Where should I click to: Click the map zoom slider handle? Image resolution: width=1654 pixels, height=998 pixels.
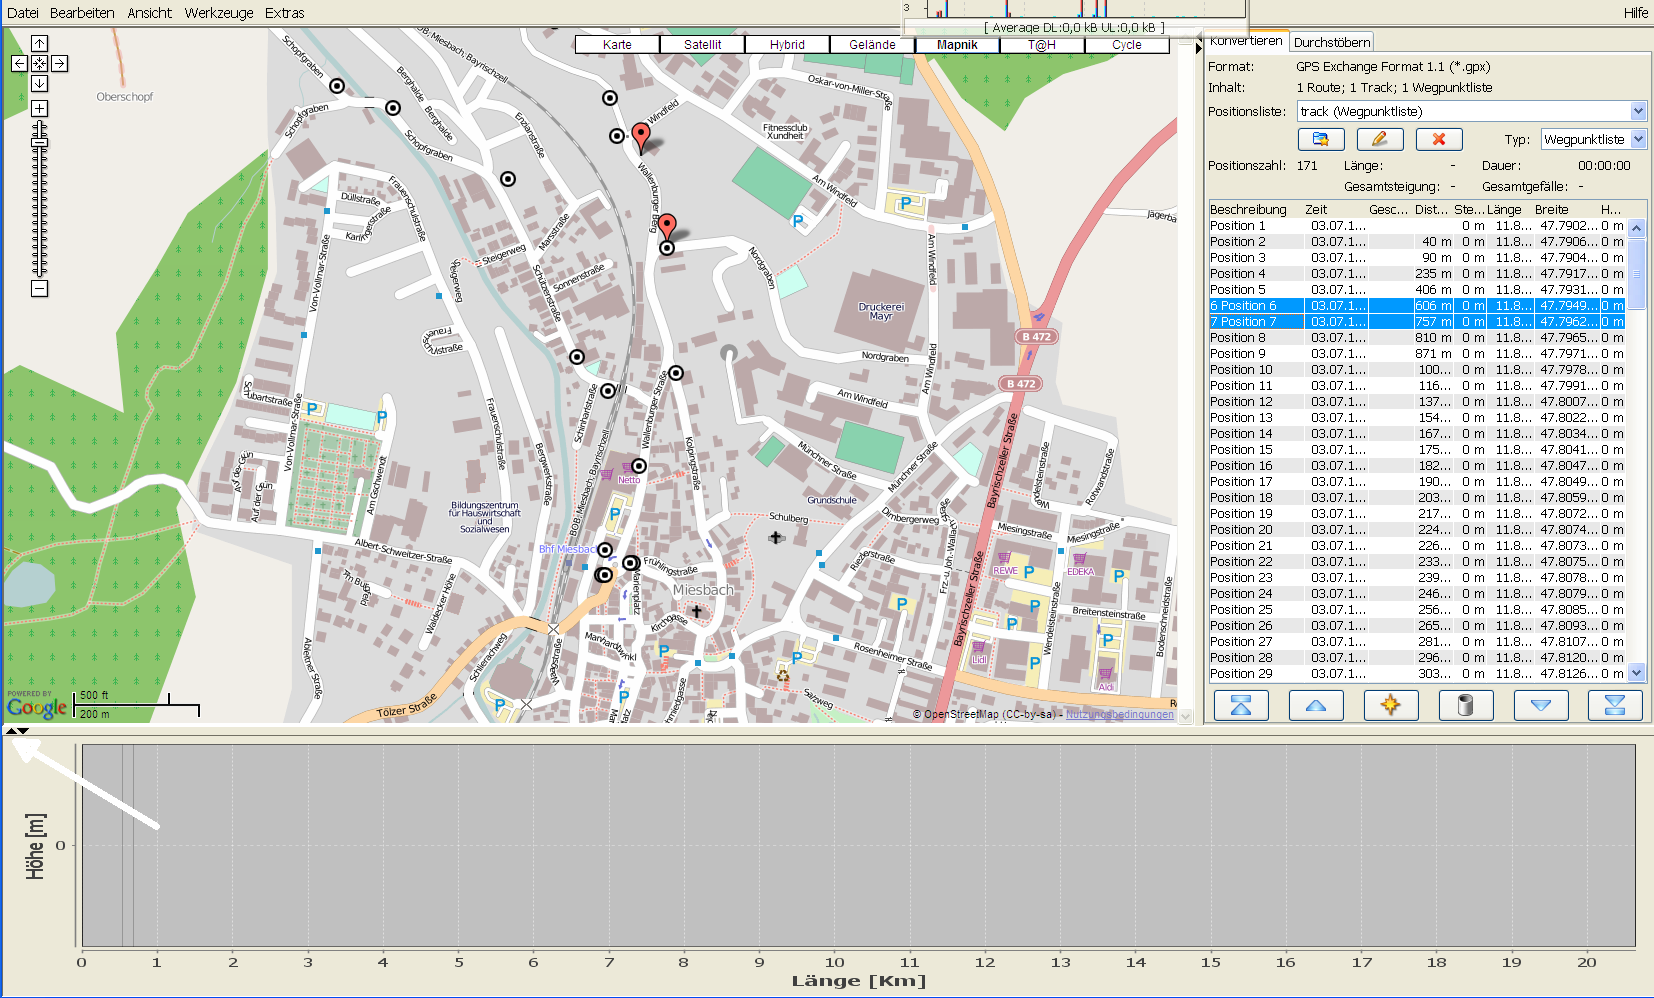click(x=39, y=143)
